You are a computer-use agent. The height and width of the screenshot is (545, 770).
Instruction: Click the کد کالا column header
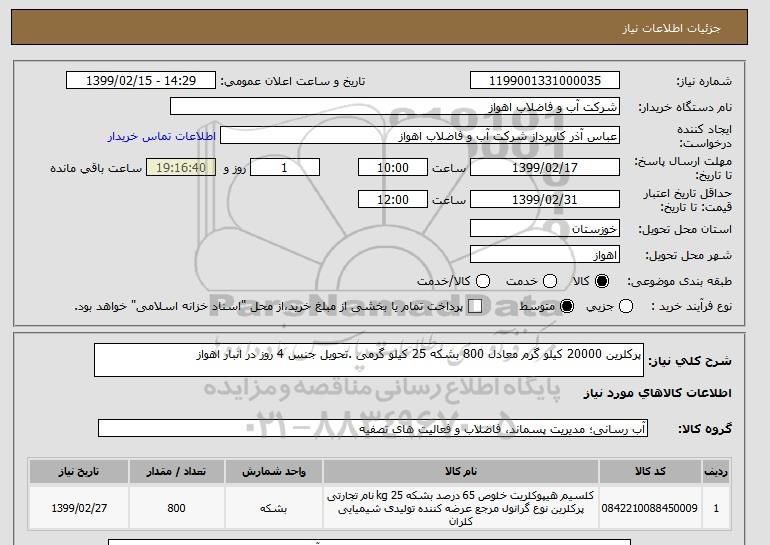pyautogui.click(x=650, y=471)
